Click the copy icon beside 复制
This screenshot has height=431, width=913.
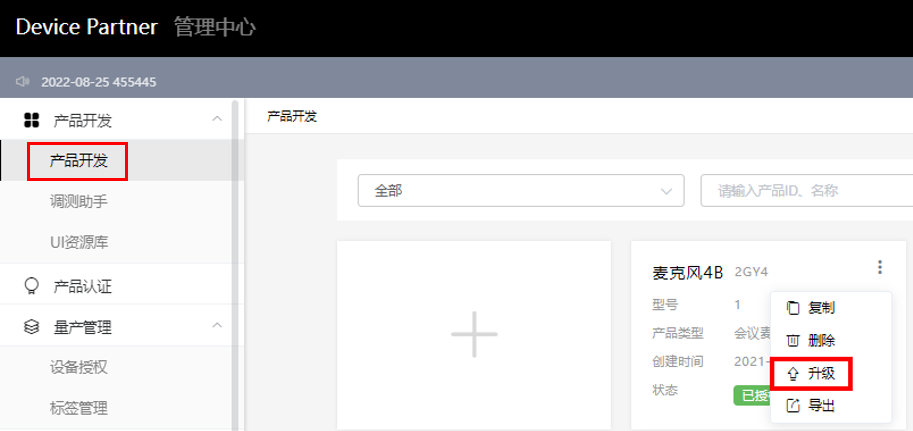pos(794,308)
